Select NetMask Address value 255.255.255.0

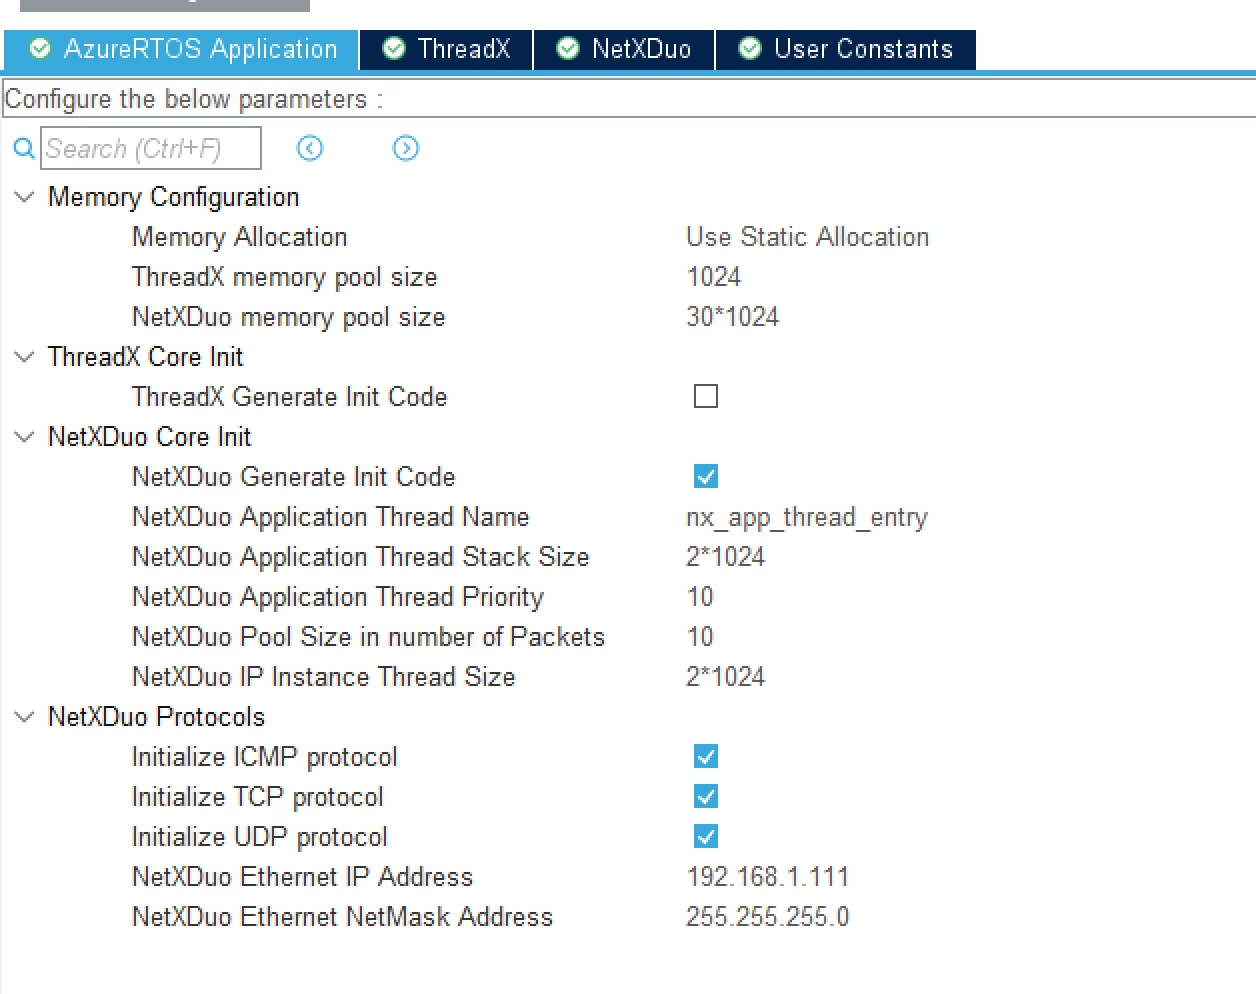(767, 917)
